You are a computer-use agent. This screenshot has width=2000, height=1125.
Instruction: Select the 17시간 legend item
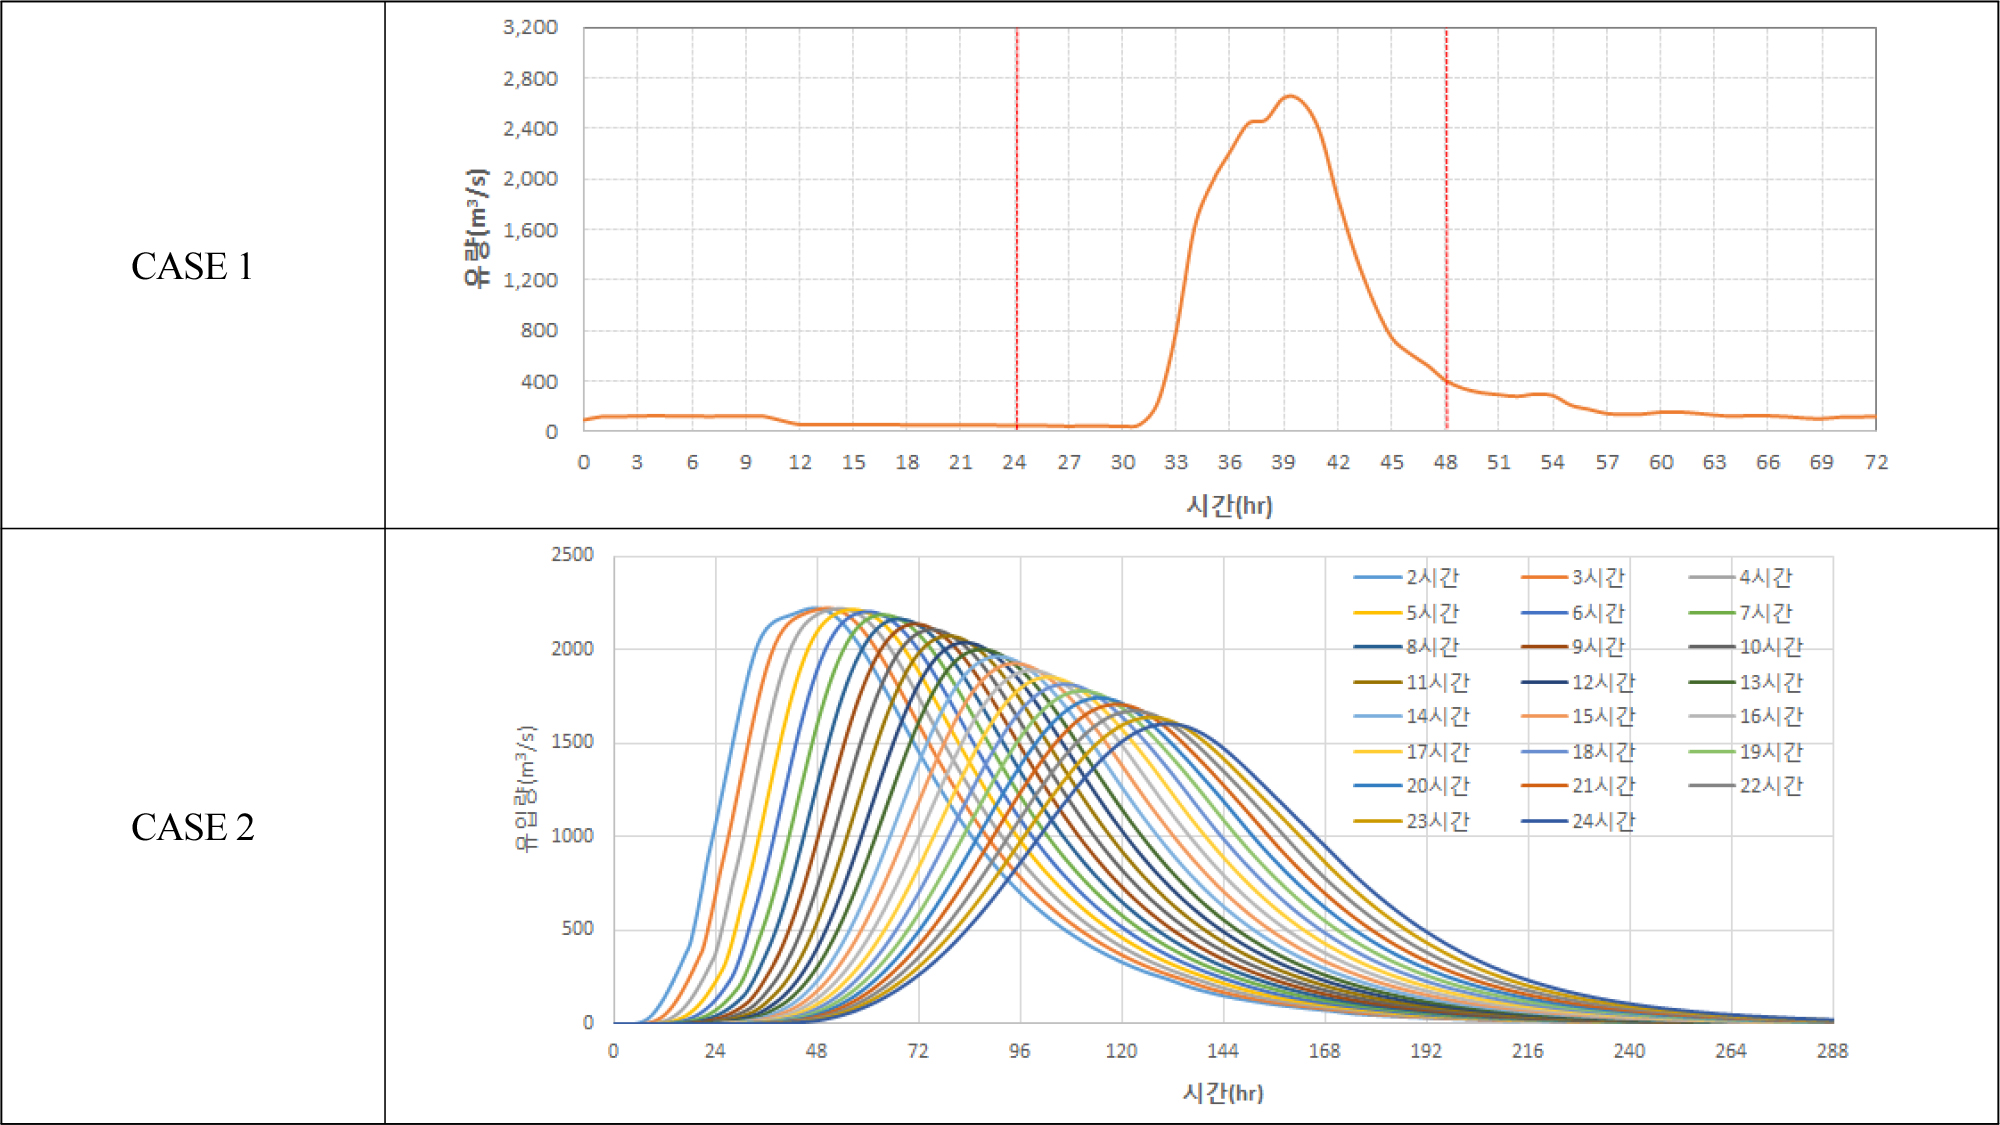(x=1437, y=751)
